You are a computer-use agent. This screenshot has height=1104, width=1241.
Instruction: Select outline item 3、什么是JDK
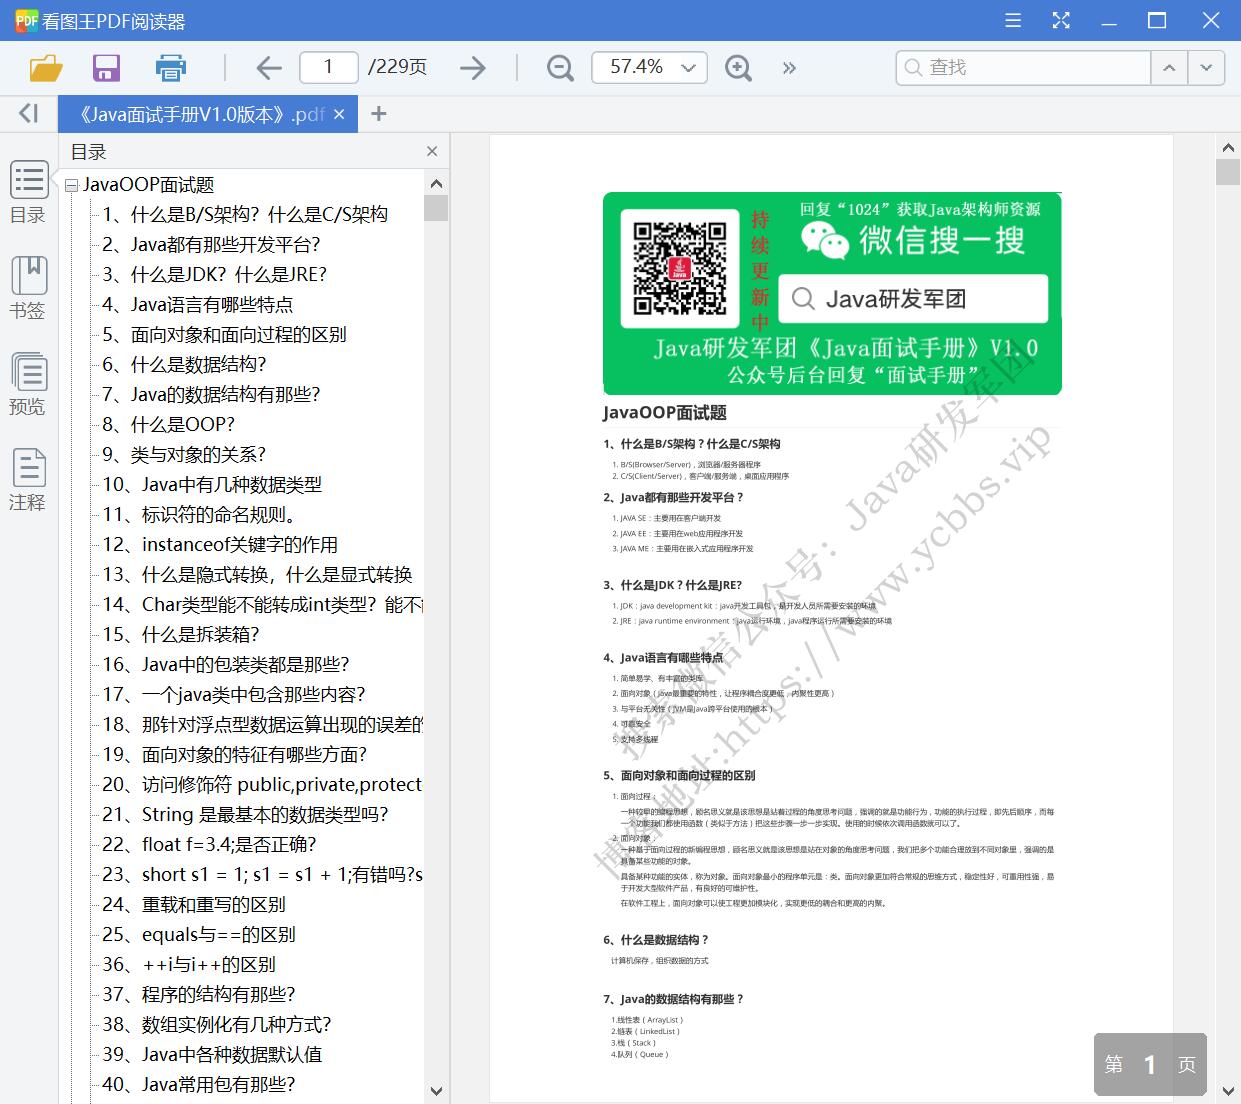[214, 274]
